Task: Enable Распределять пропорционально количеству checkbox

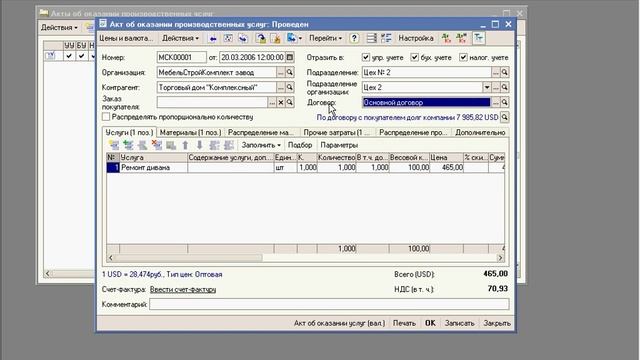Action: click(x=106, y=117)
